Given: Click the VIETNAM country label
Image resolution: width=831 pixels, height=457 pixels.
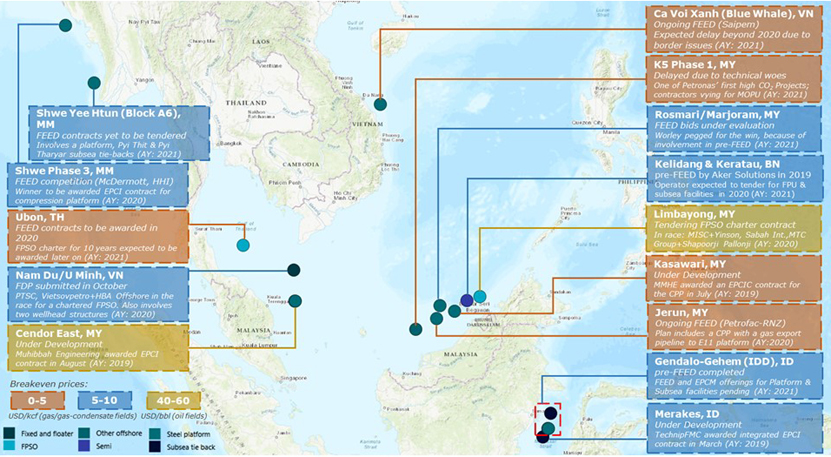Looking at the screenshot, I should point(367,124).
